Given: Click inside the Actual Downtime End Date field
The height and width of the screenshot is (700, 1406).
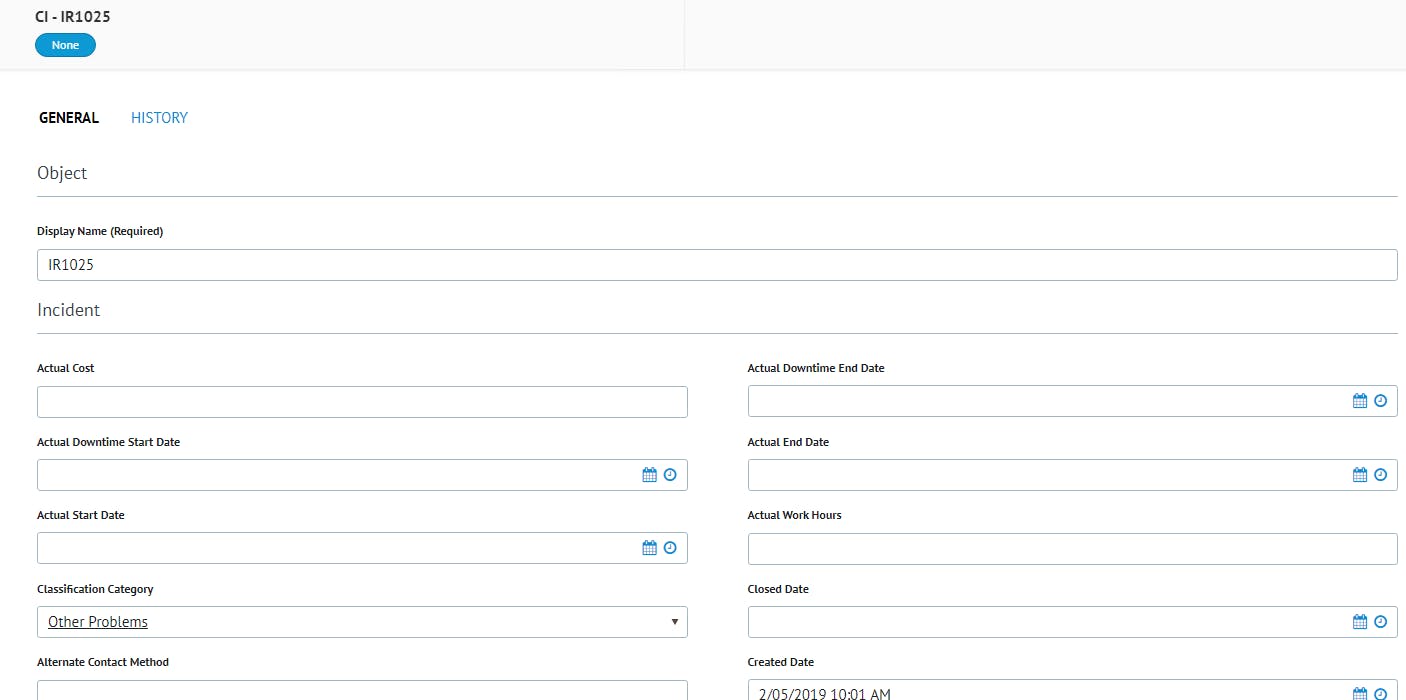Looking at the screenshot, I should coord(1045,401).
